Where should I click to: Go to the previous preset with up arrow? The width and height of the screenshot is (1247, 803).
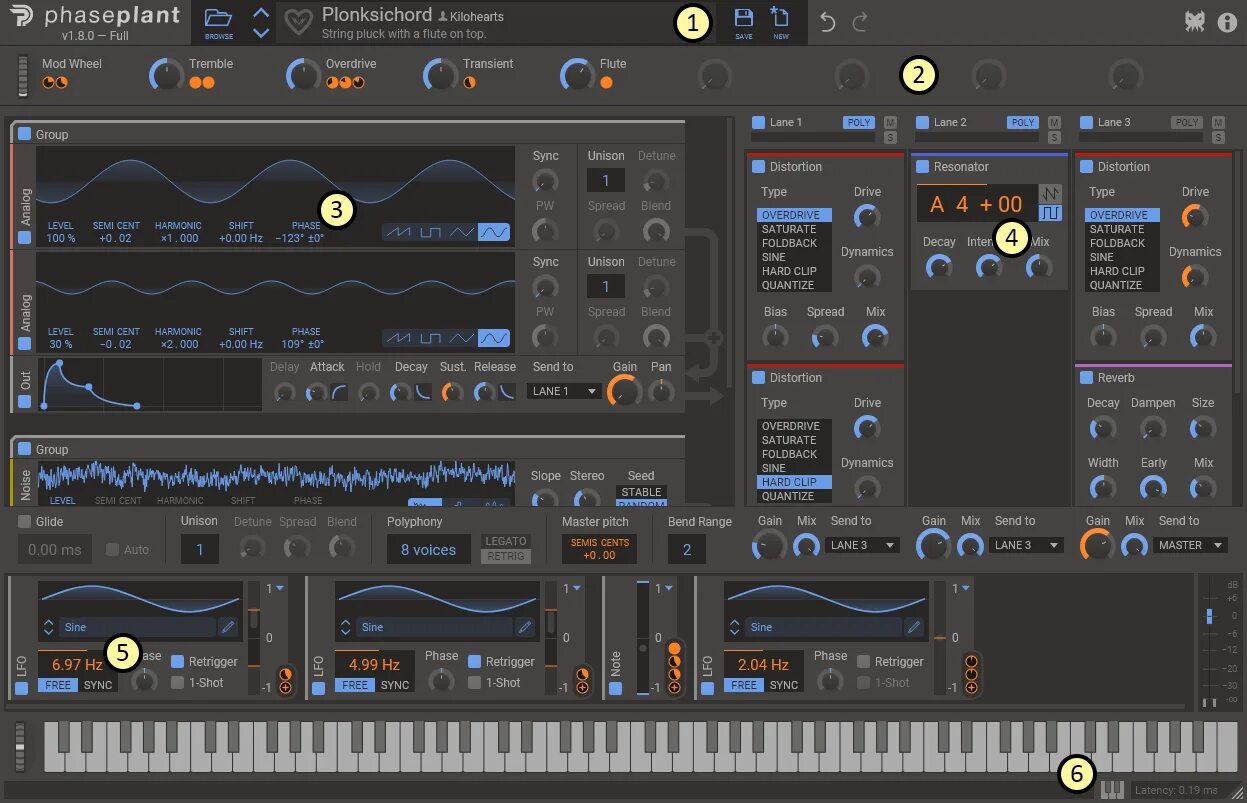tap(261, 13)
